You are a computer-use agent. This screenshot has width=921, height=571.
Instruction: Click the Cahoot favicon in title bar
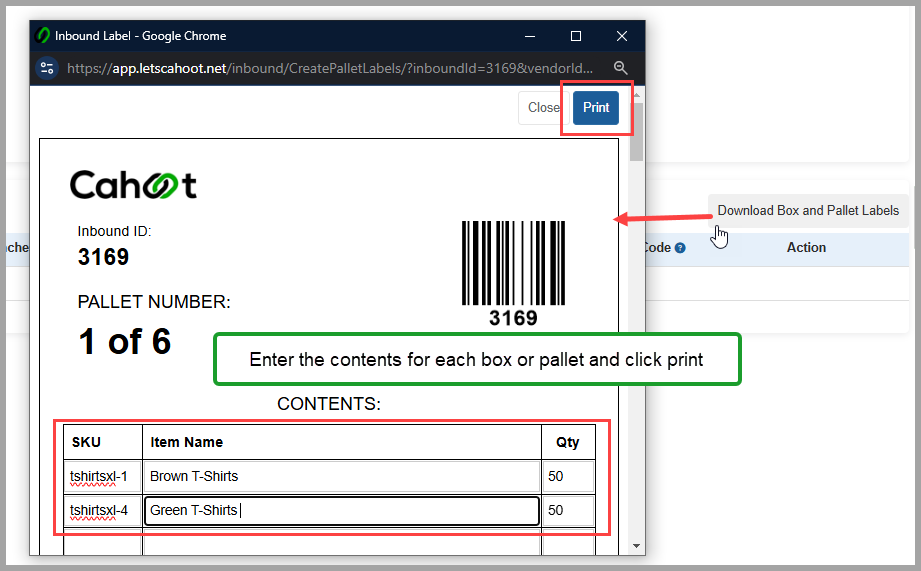click(x=43, y=36)
